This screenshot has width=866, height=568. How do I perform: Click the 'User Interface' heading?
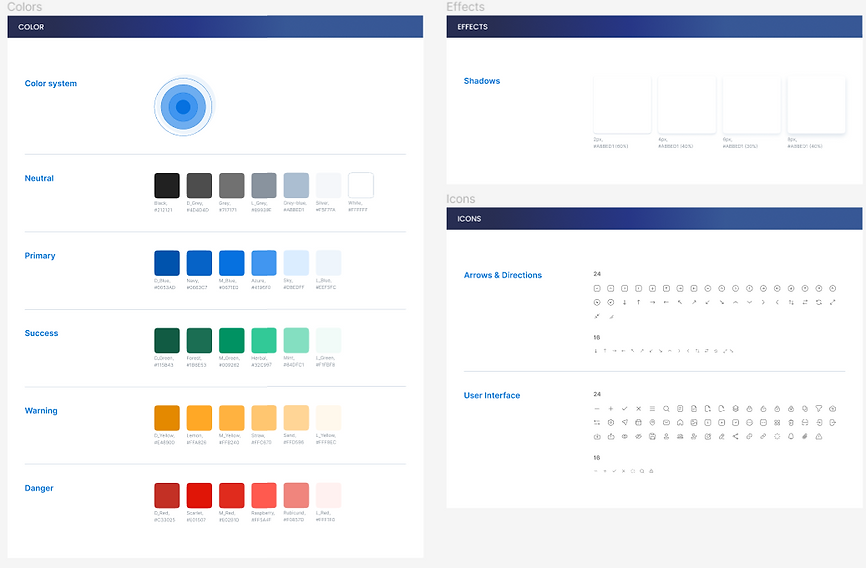click(492, 396)
